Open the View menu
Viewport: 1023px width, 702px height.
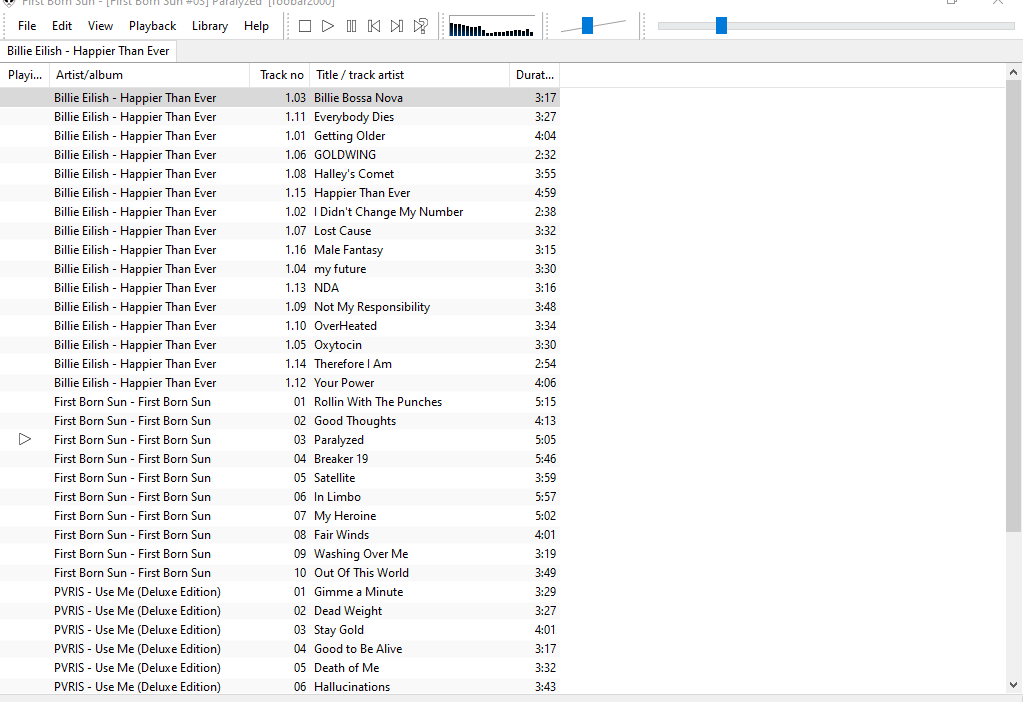point(100,26)
